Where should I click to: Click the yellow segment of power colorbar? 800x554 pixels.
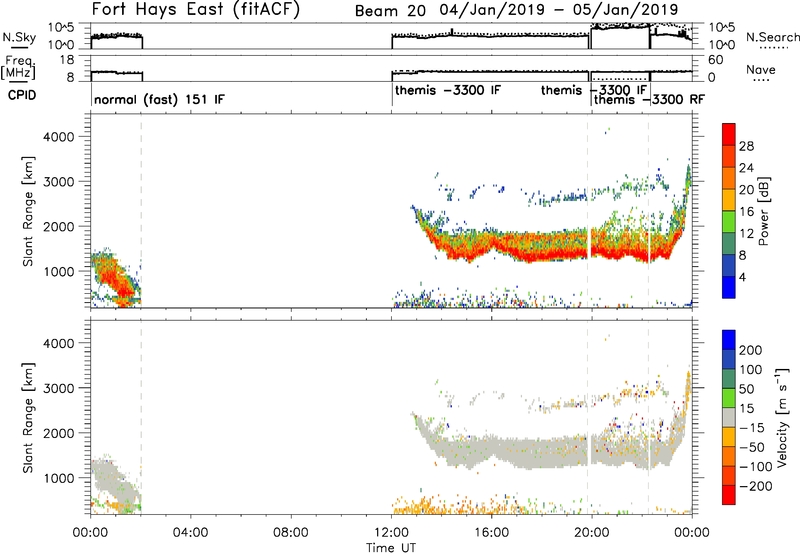729,199
